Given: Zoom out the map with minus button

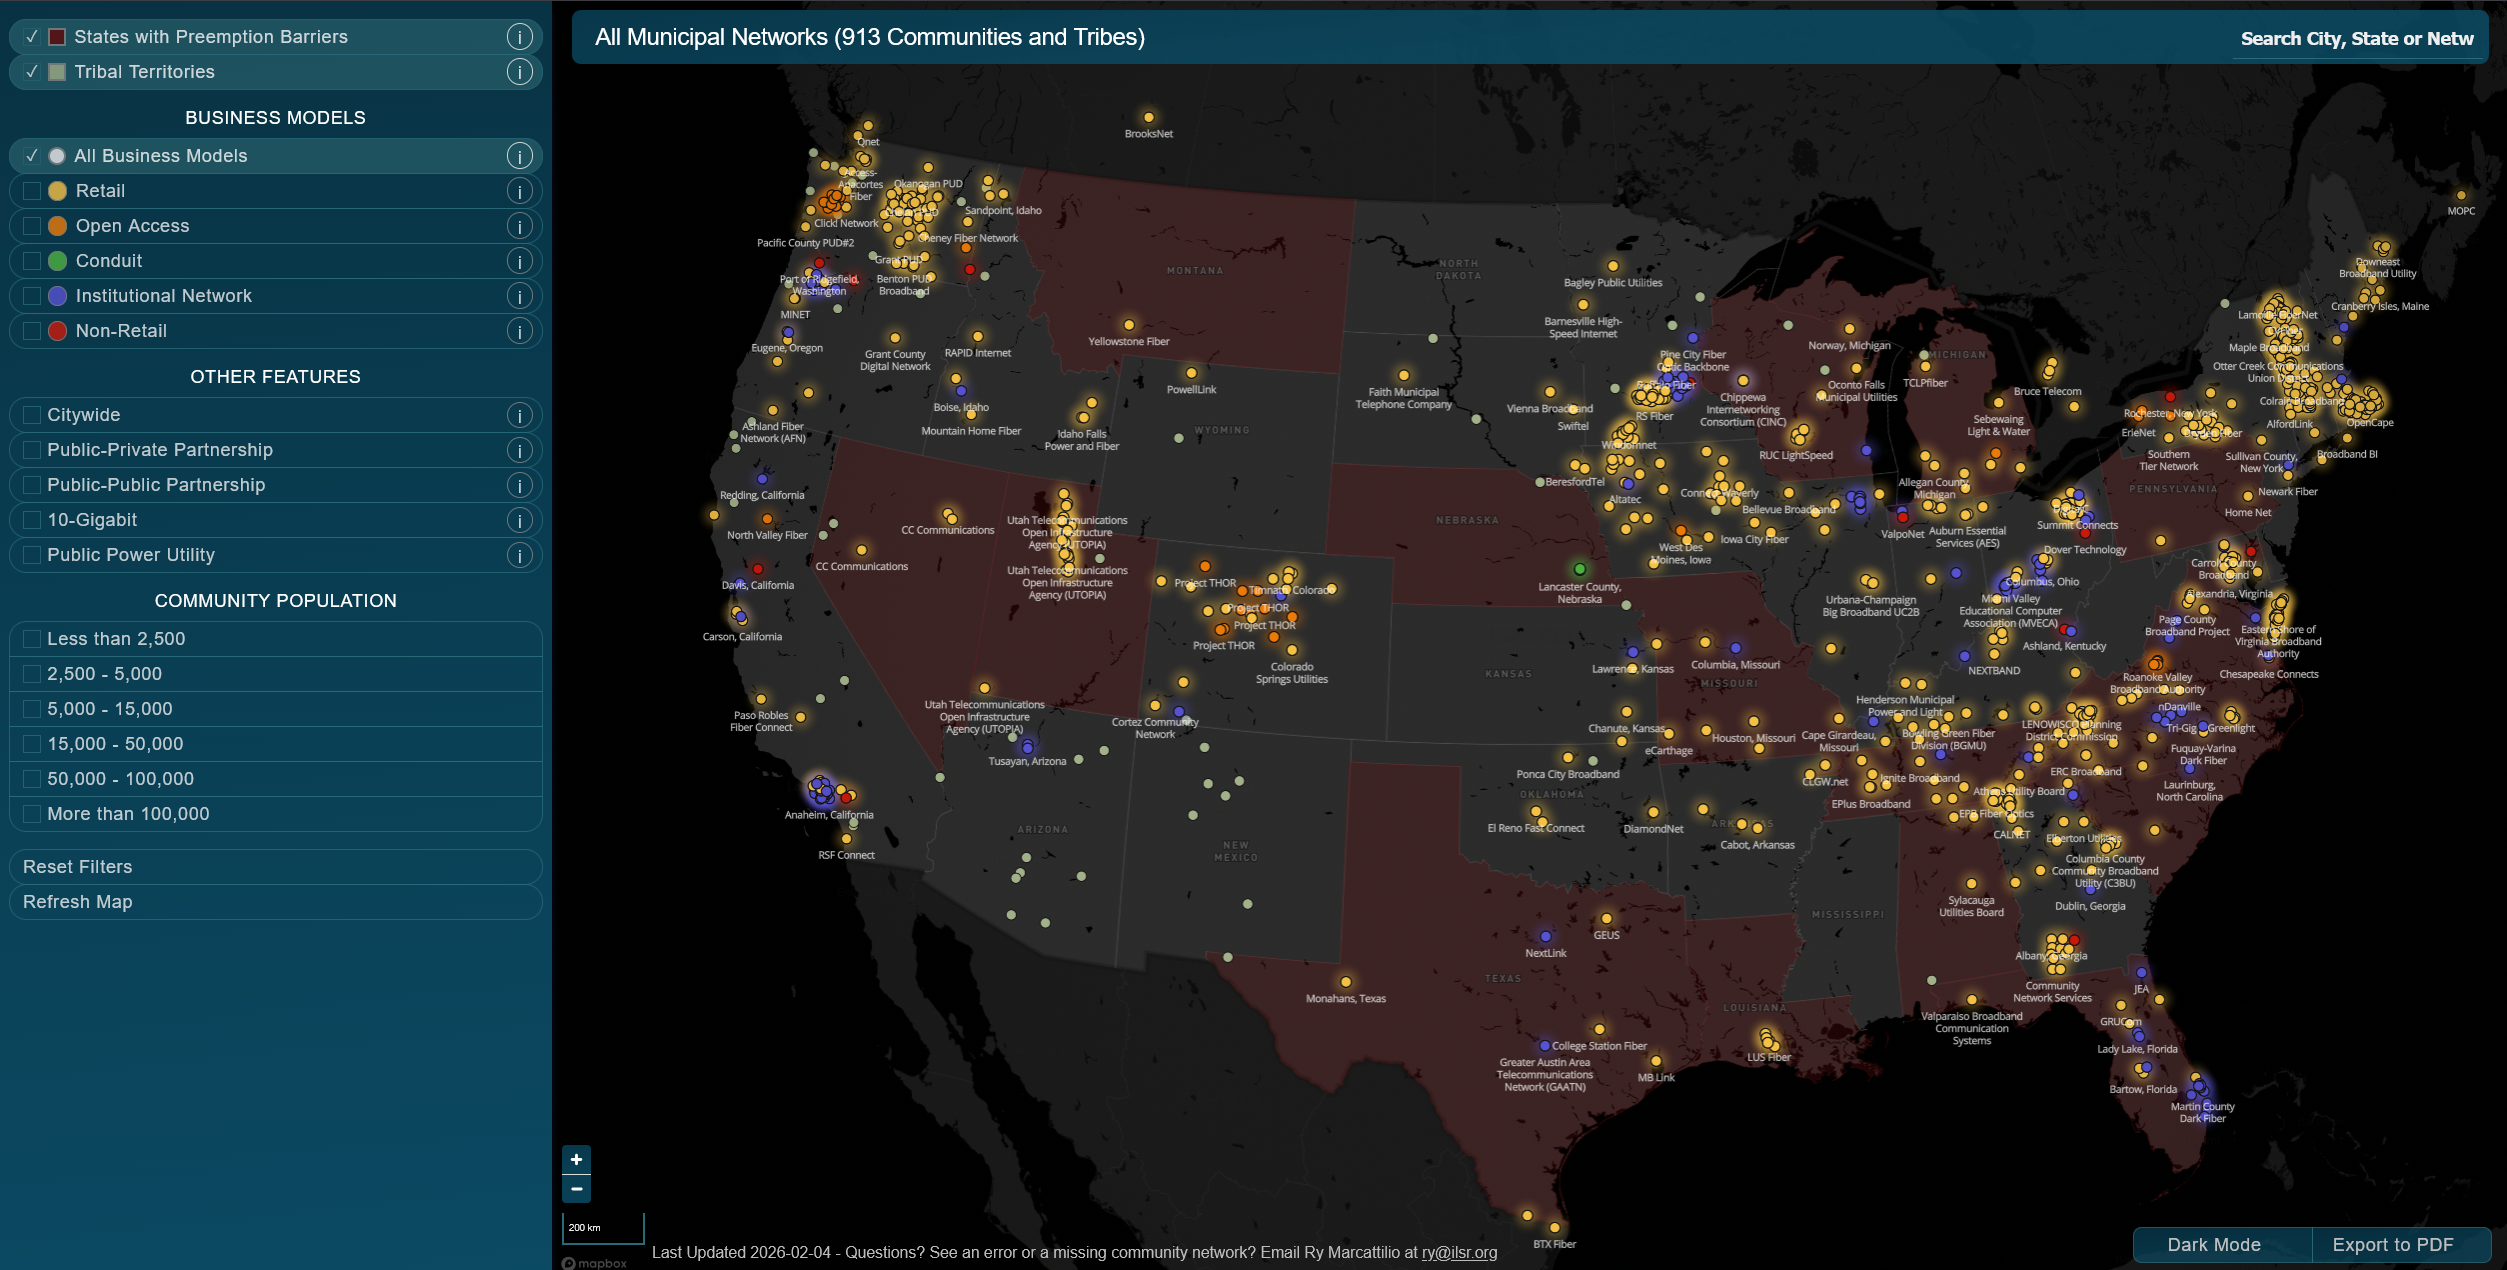Looking at the screenshot, I should (576, 1188).
